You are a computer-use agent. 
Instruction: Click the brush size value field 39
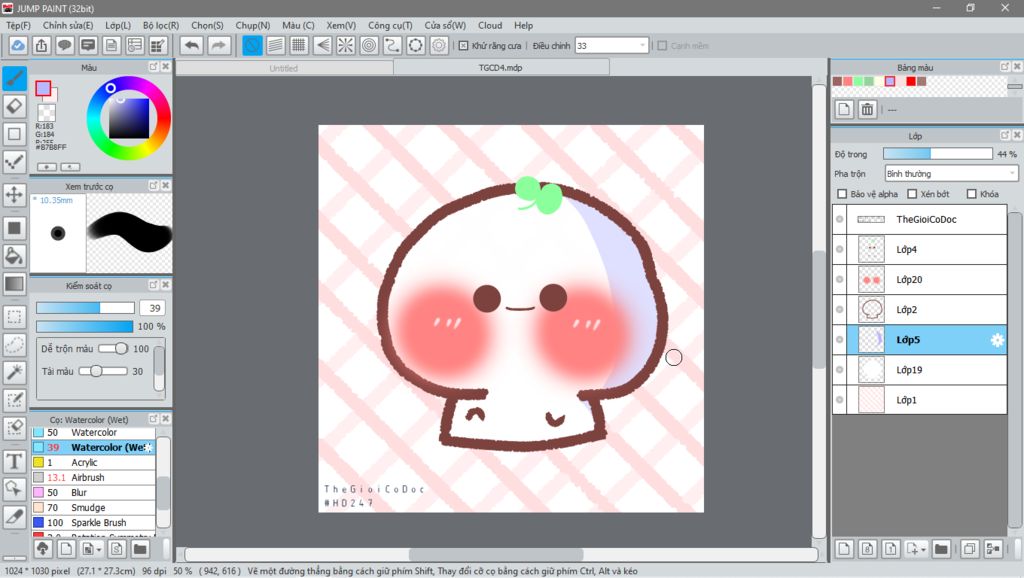click(154, 308)
